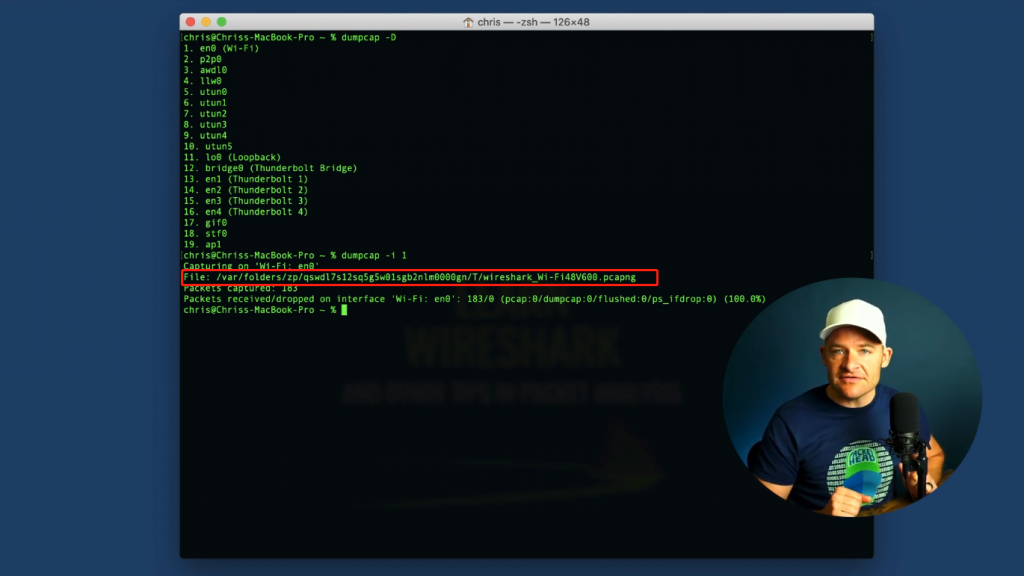Click the line '9. utun4'
1024x576 pixels.
[205, 135]
